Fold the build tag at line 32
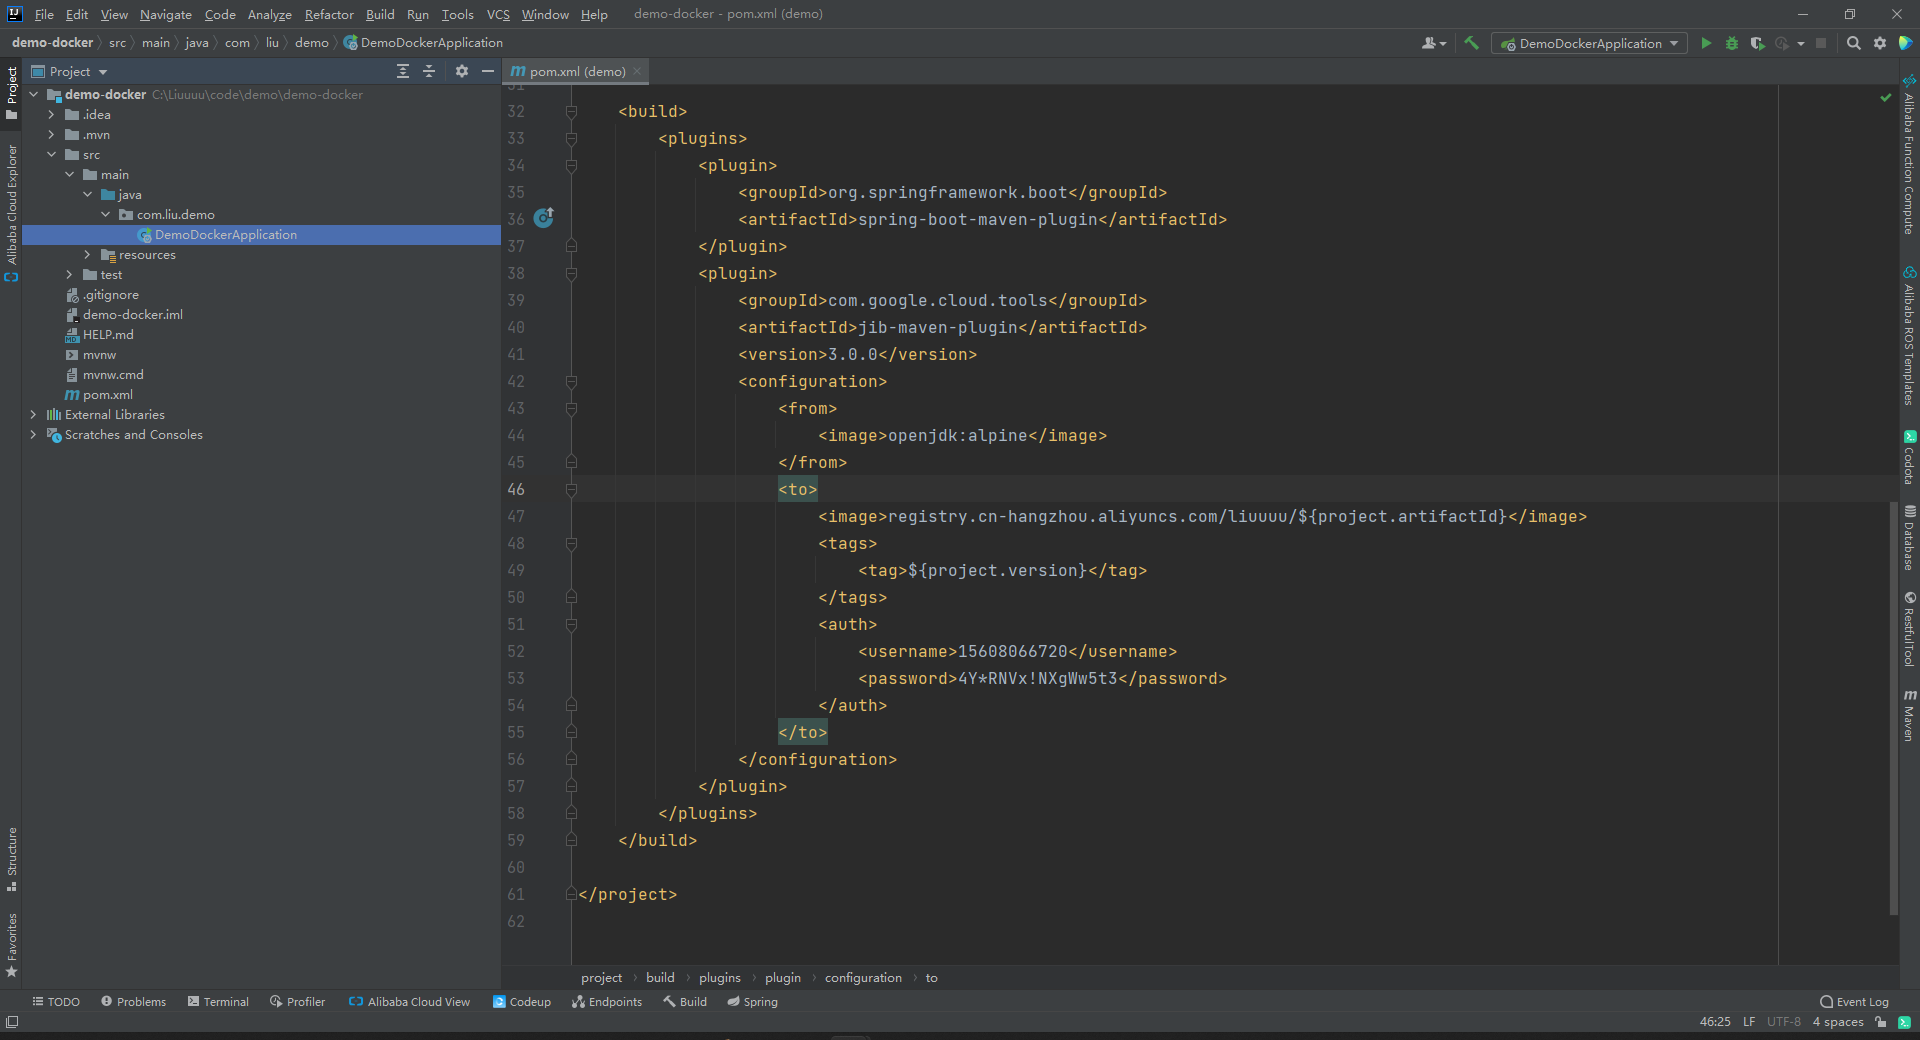 [x=571, y=111]
